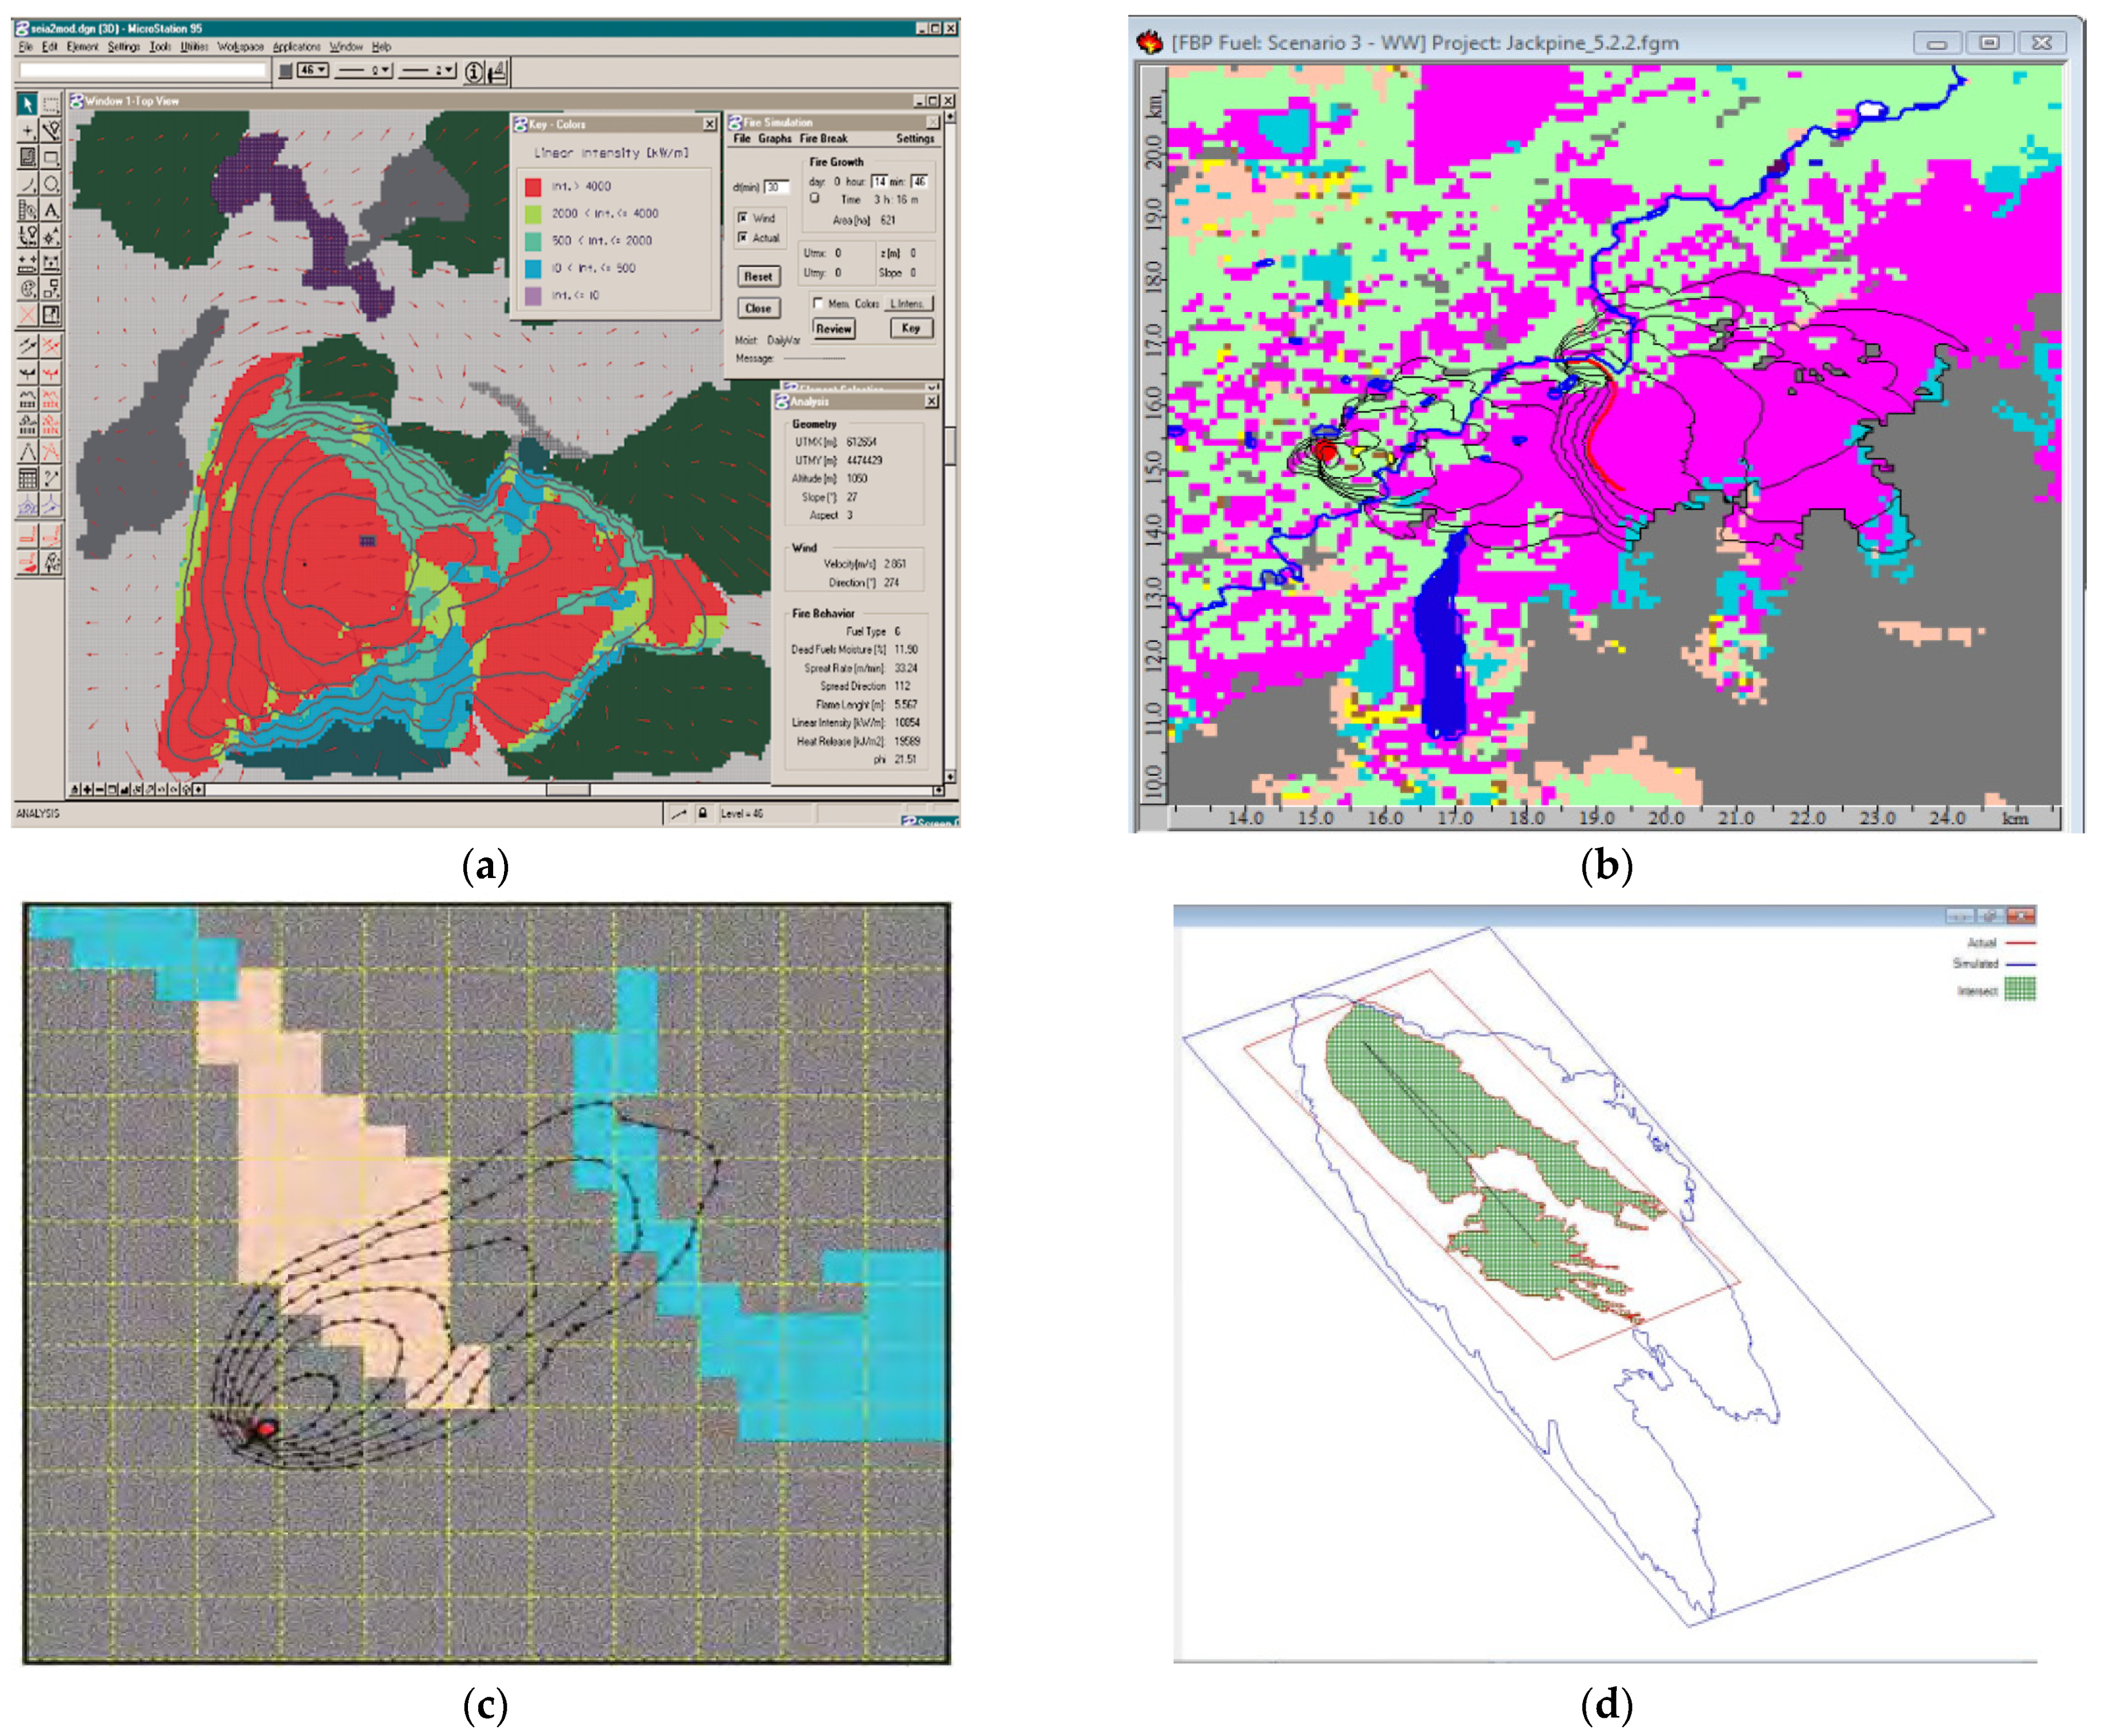Choose the Place Text 'A' tool

51,210
